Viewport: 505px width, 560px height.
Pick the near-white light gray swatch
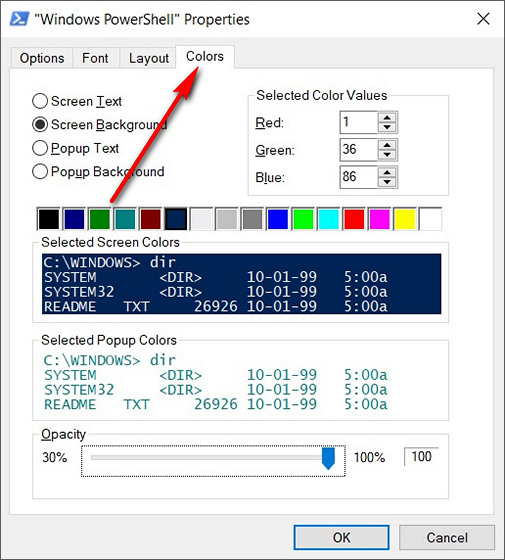tap(201, 219)
